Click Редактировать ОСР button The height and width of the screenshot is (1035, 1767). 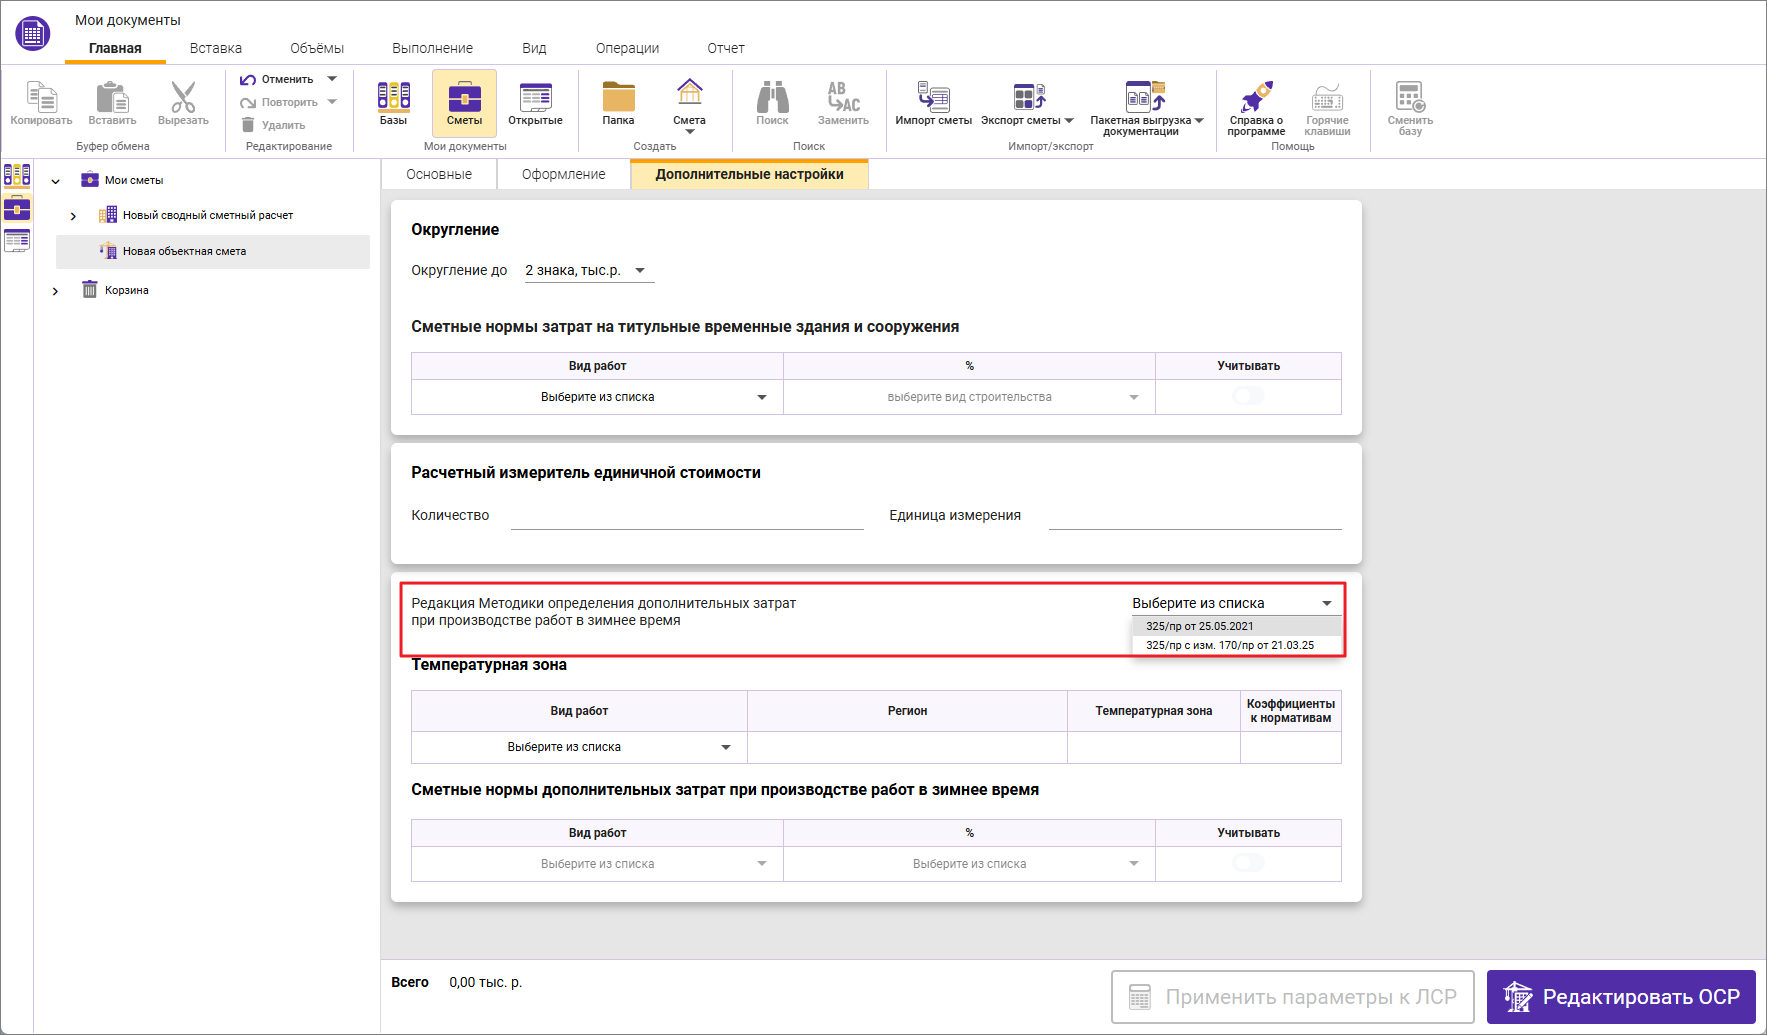tap(1620, 997)
